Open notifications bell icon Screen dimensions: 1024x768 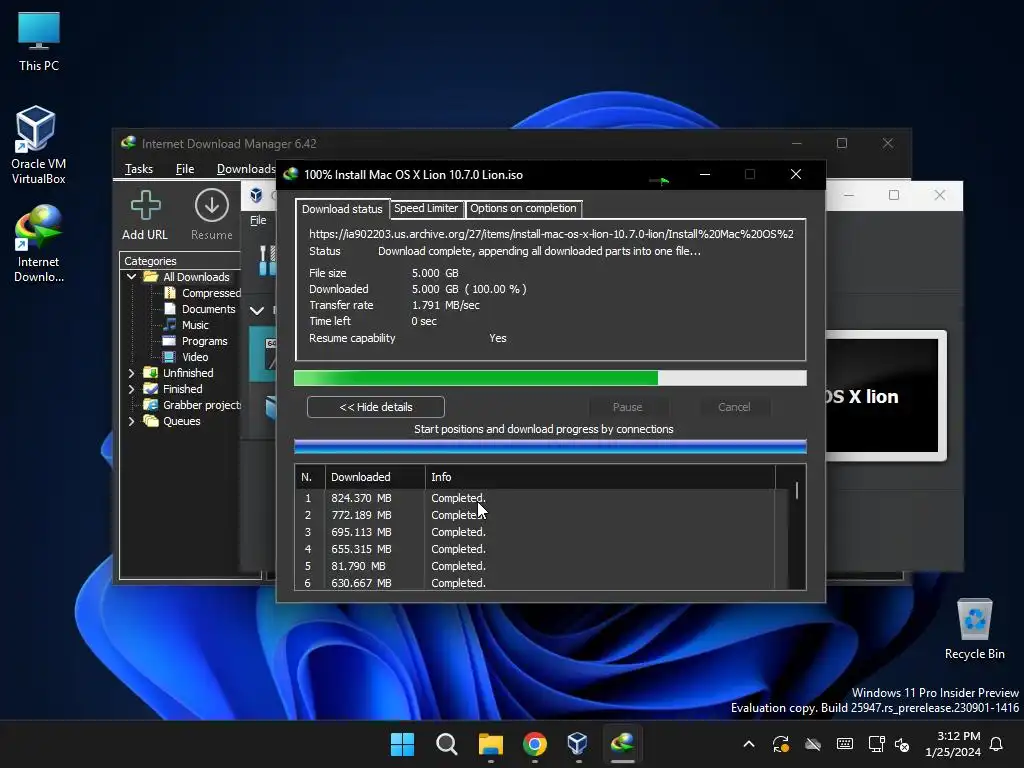click(x=997, y=744)
